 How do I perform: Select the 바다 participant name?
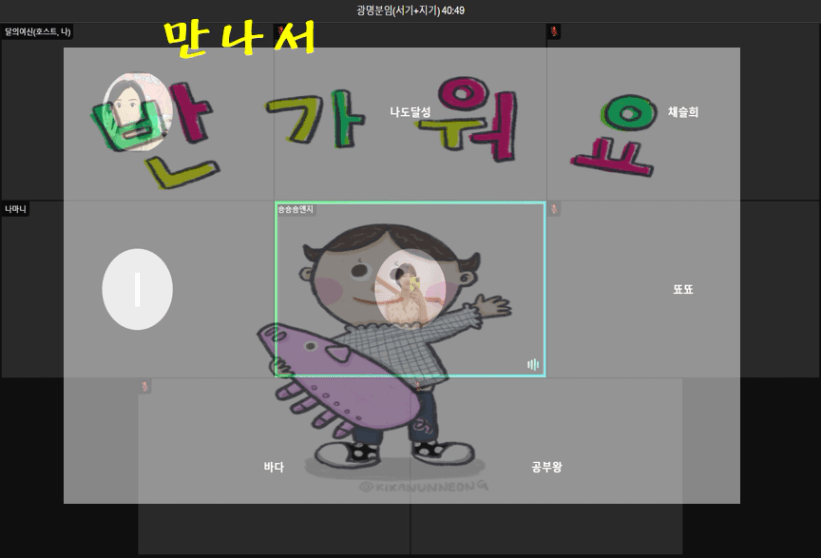[x=274, y=467]
